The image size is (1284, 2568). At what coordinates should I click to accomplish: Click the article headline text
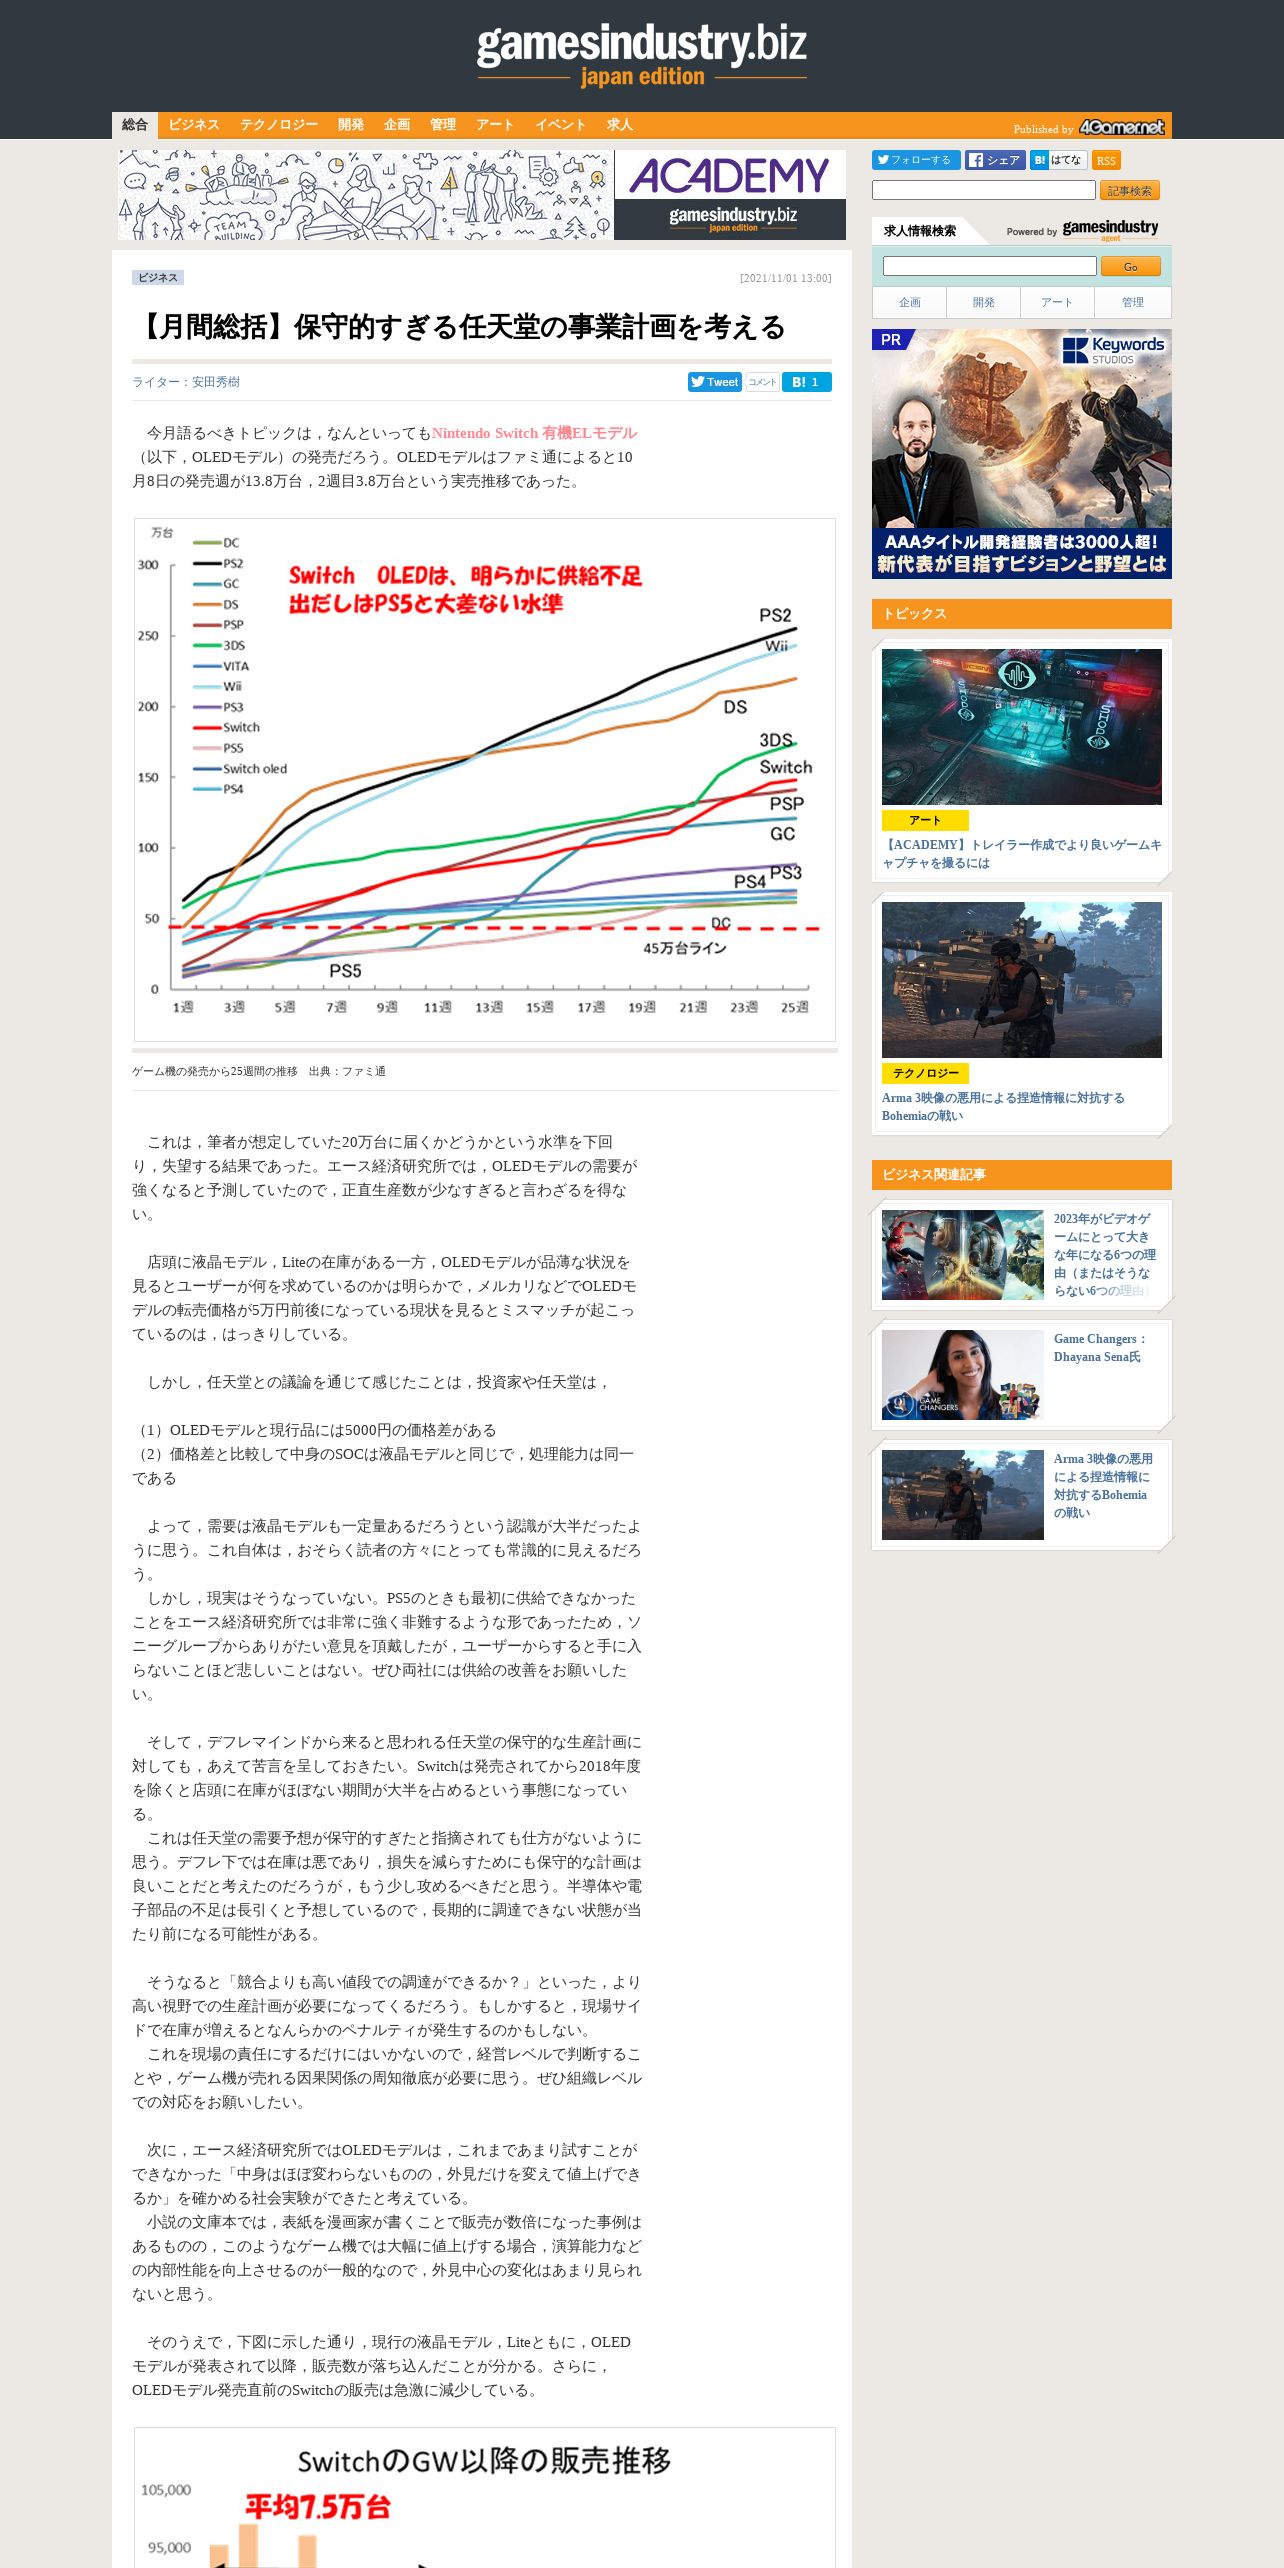point(460,327)
